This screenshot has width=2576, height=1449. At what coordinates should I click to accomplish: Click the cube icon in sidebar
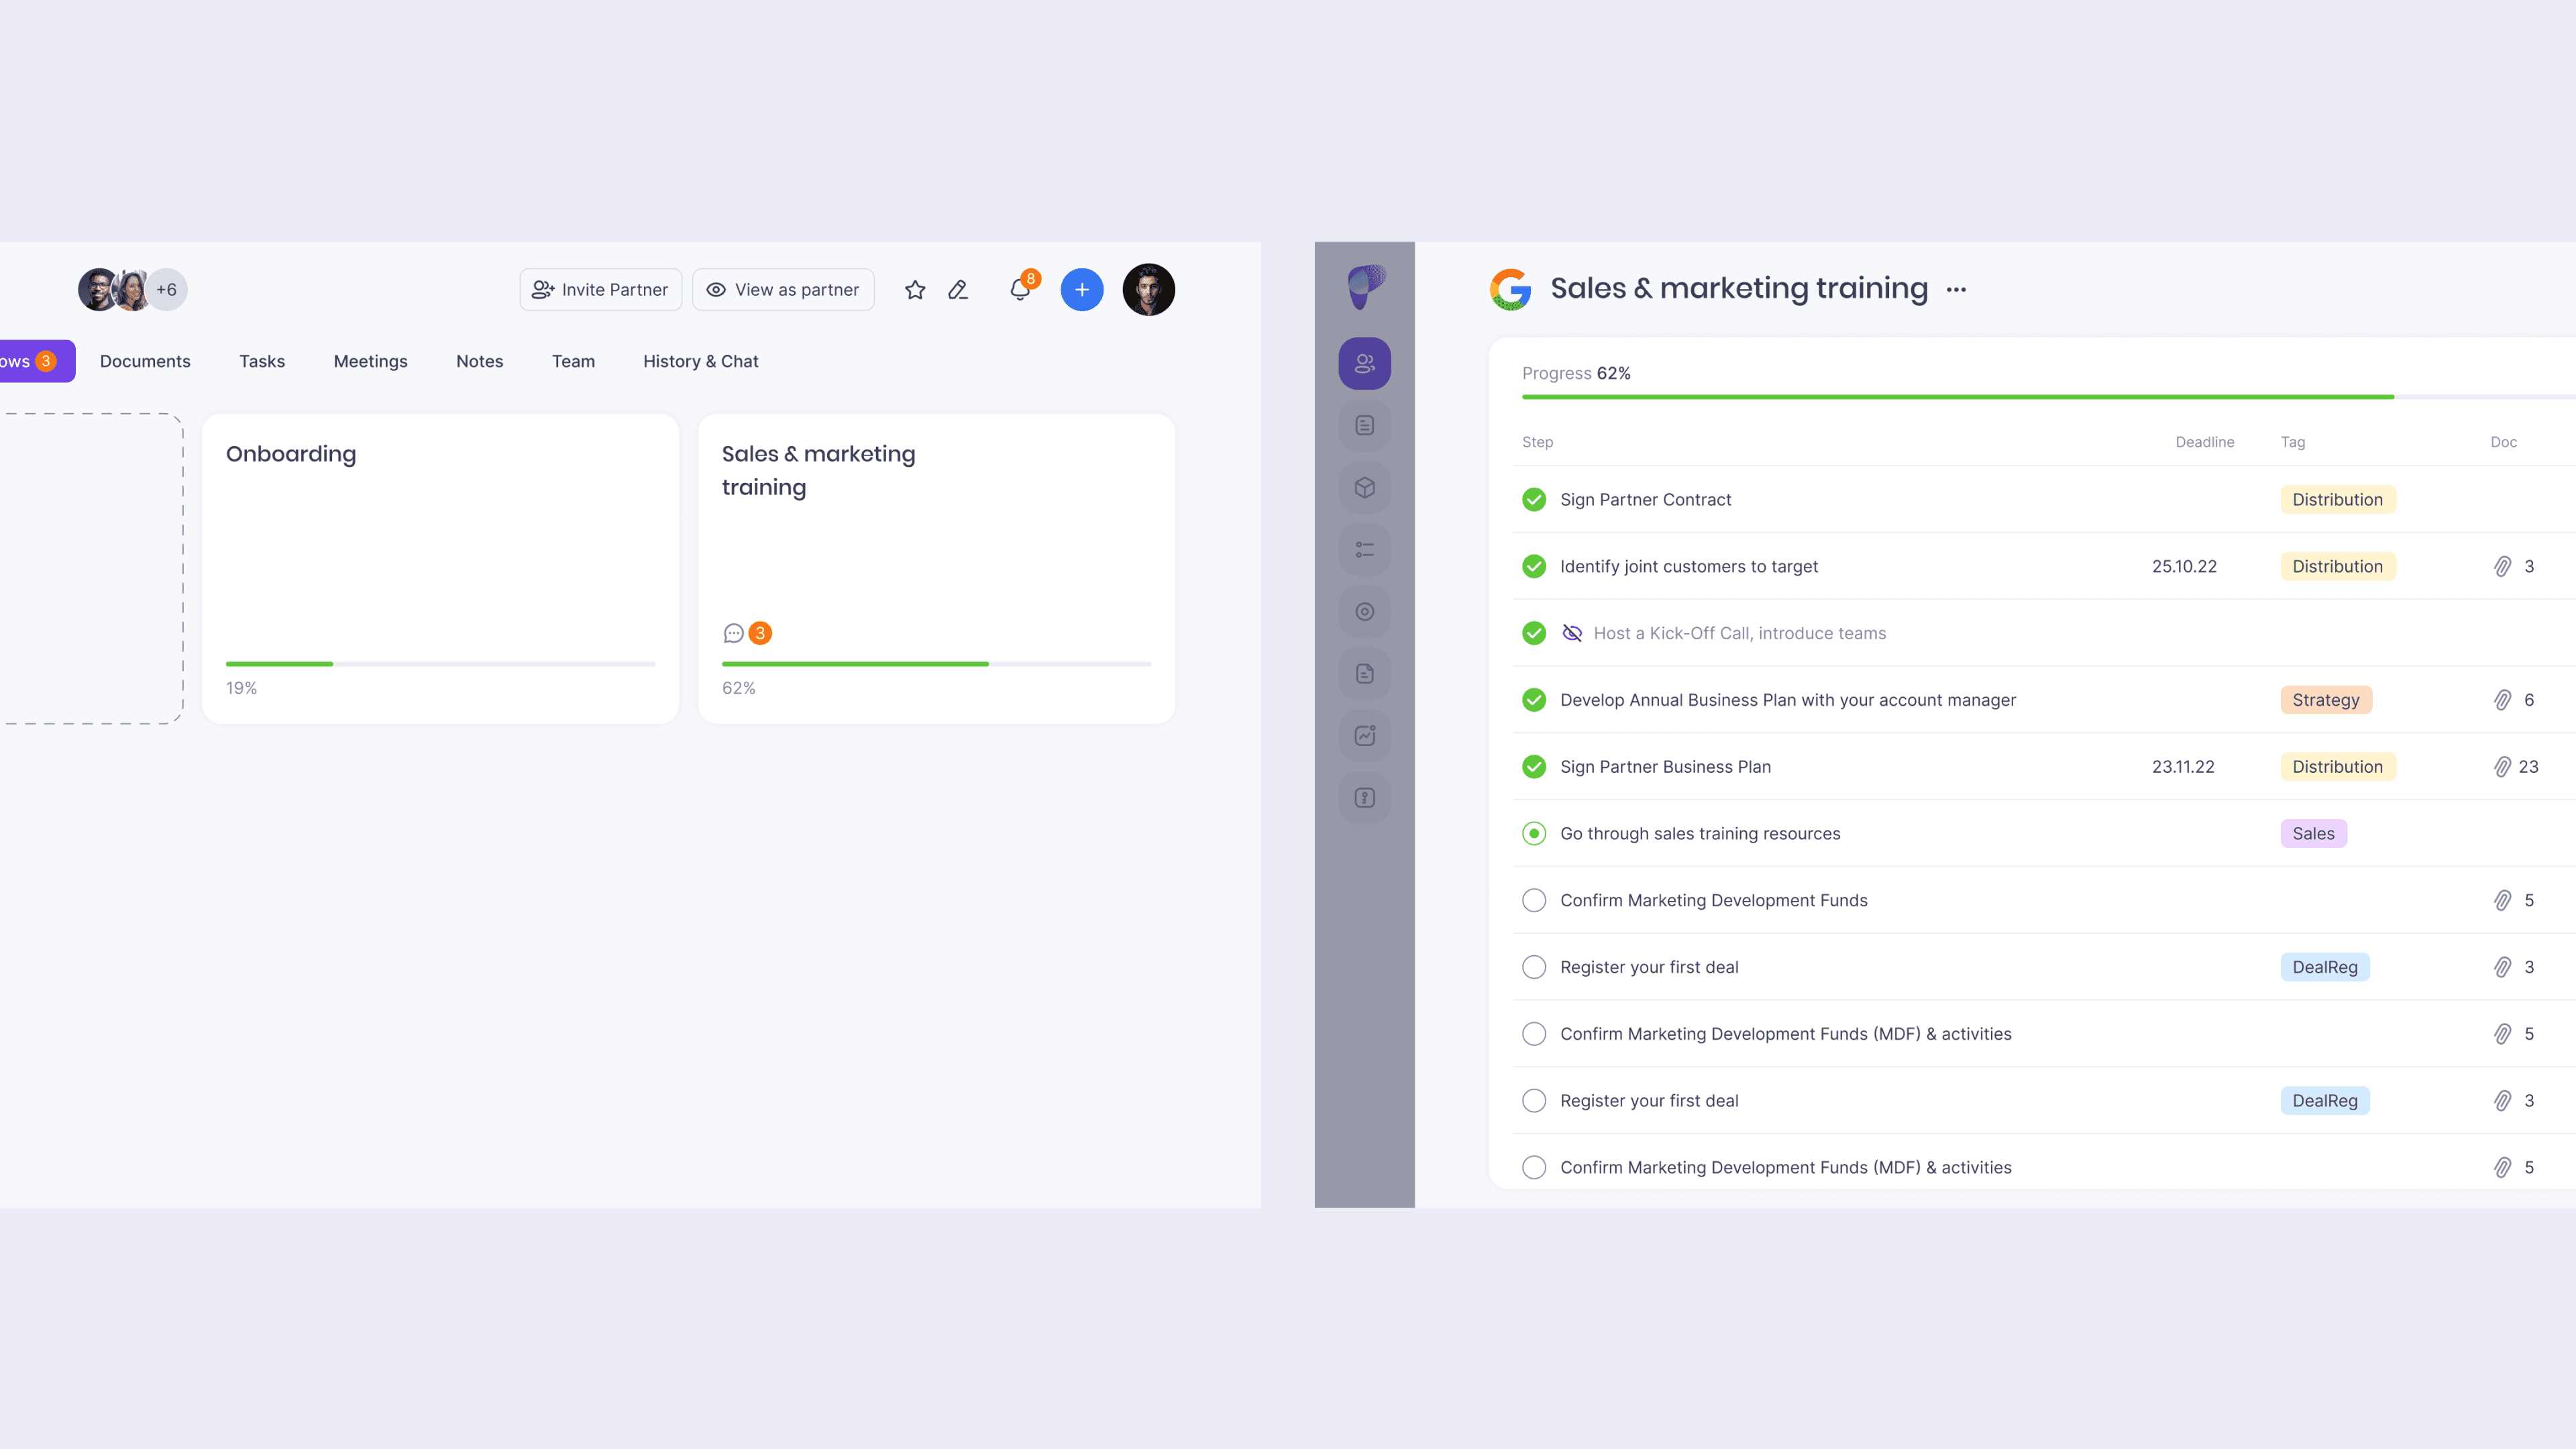click(1364, 488)
